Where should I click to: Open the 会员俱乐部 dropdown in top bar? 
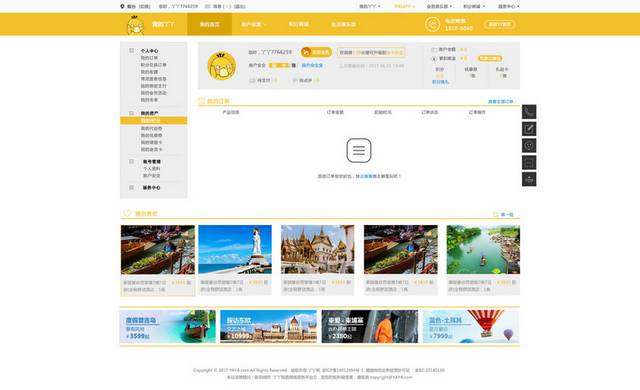pos(439,6)
